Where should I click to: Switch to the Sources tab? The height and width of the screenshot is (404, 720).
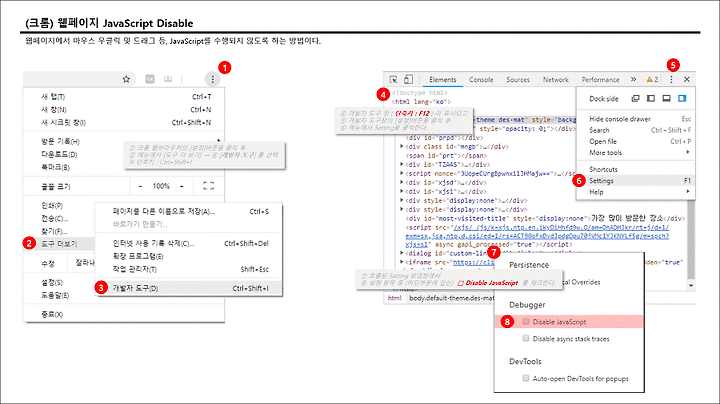(x=518, y=79)
